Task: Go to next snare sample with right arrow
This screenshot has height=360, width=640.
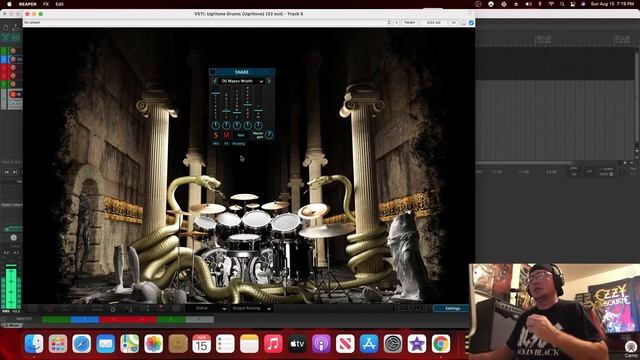Action: tap(269, 81)
